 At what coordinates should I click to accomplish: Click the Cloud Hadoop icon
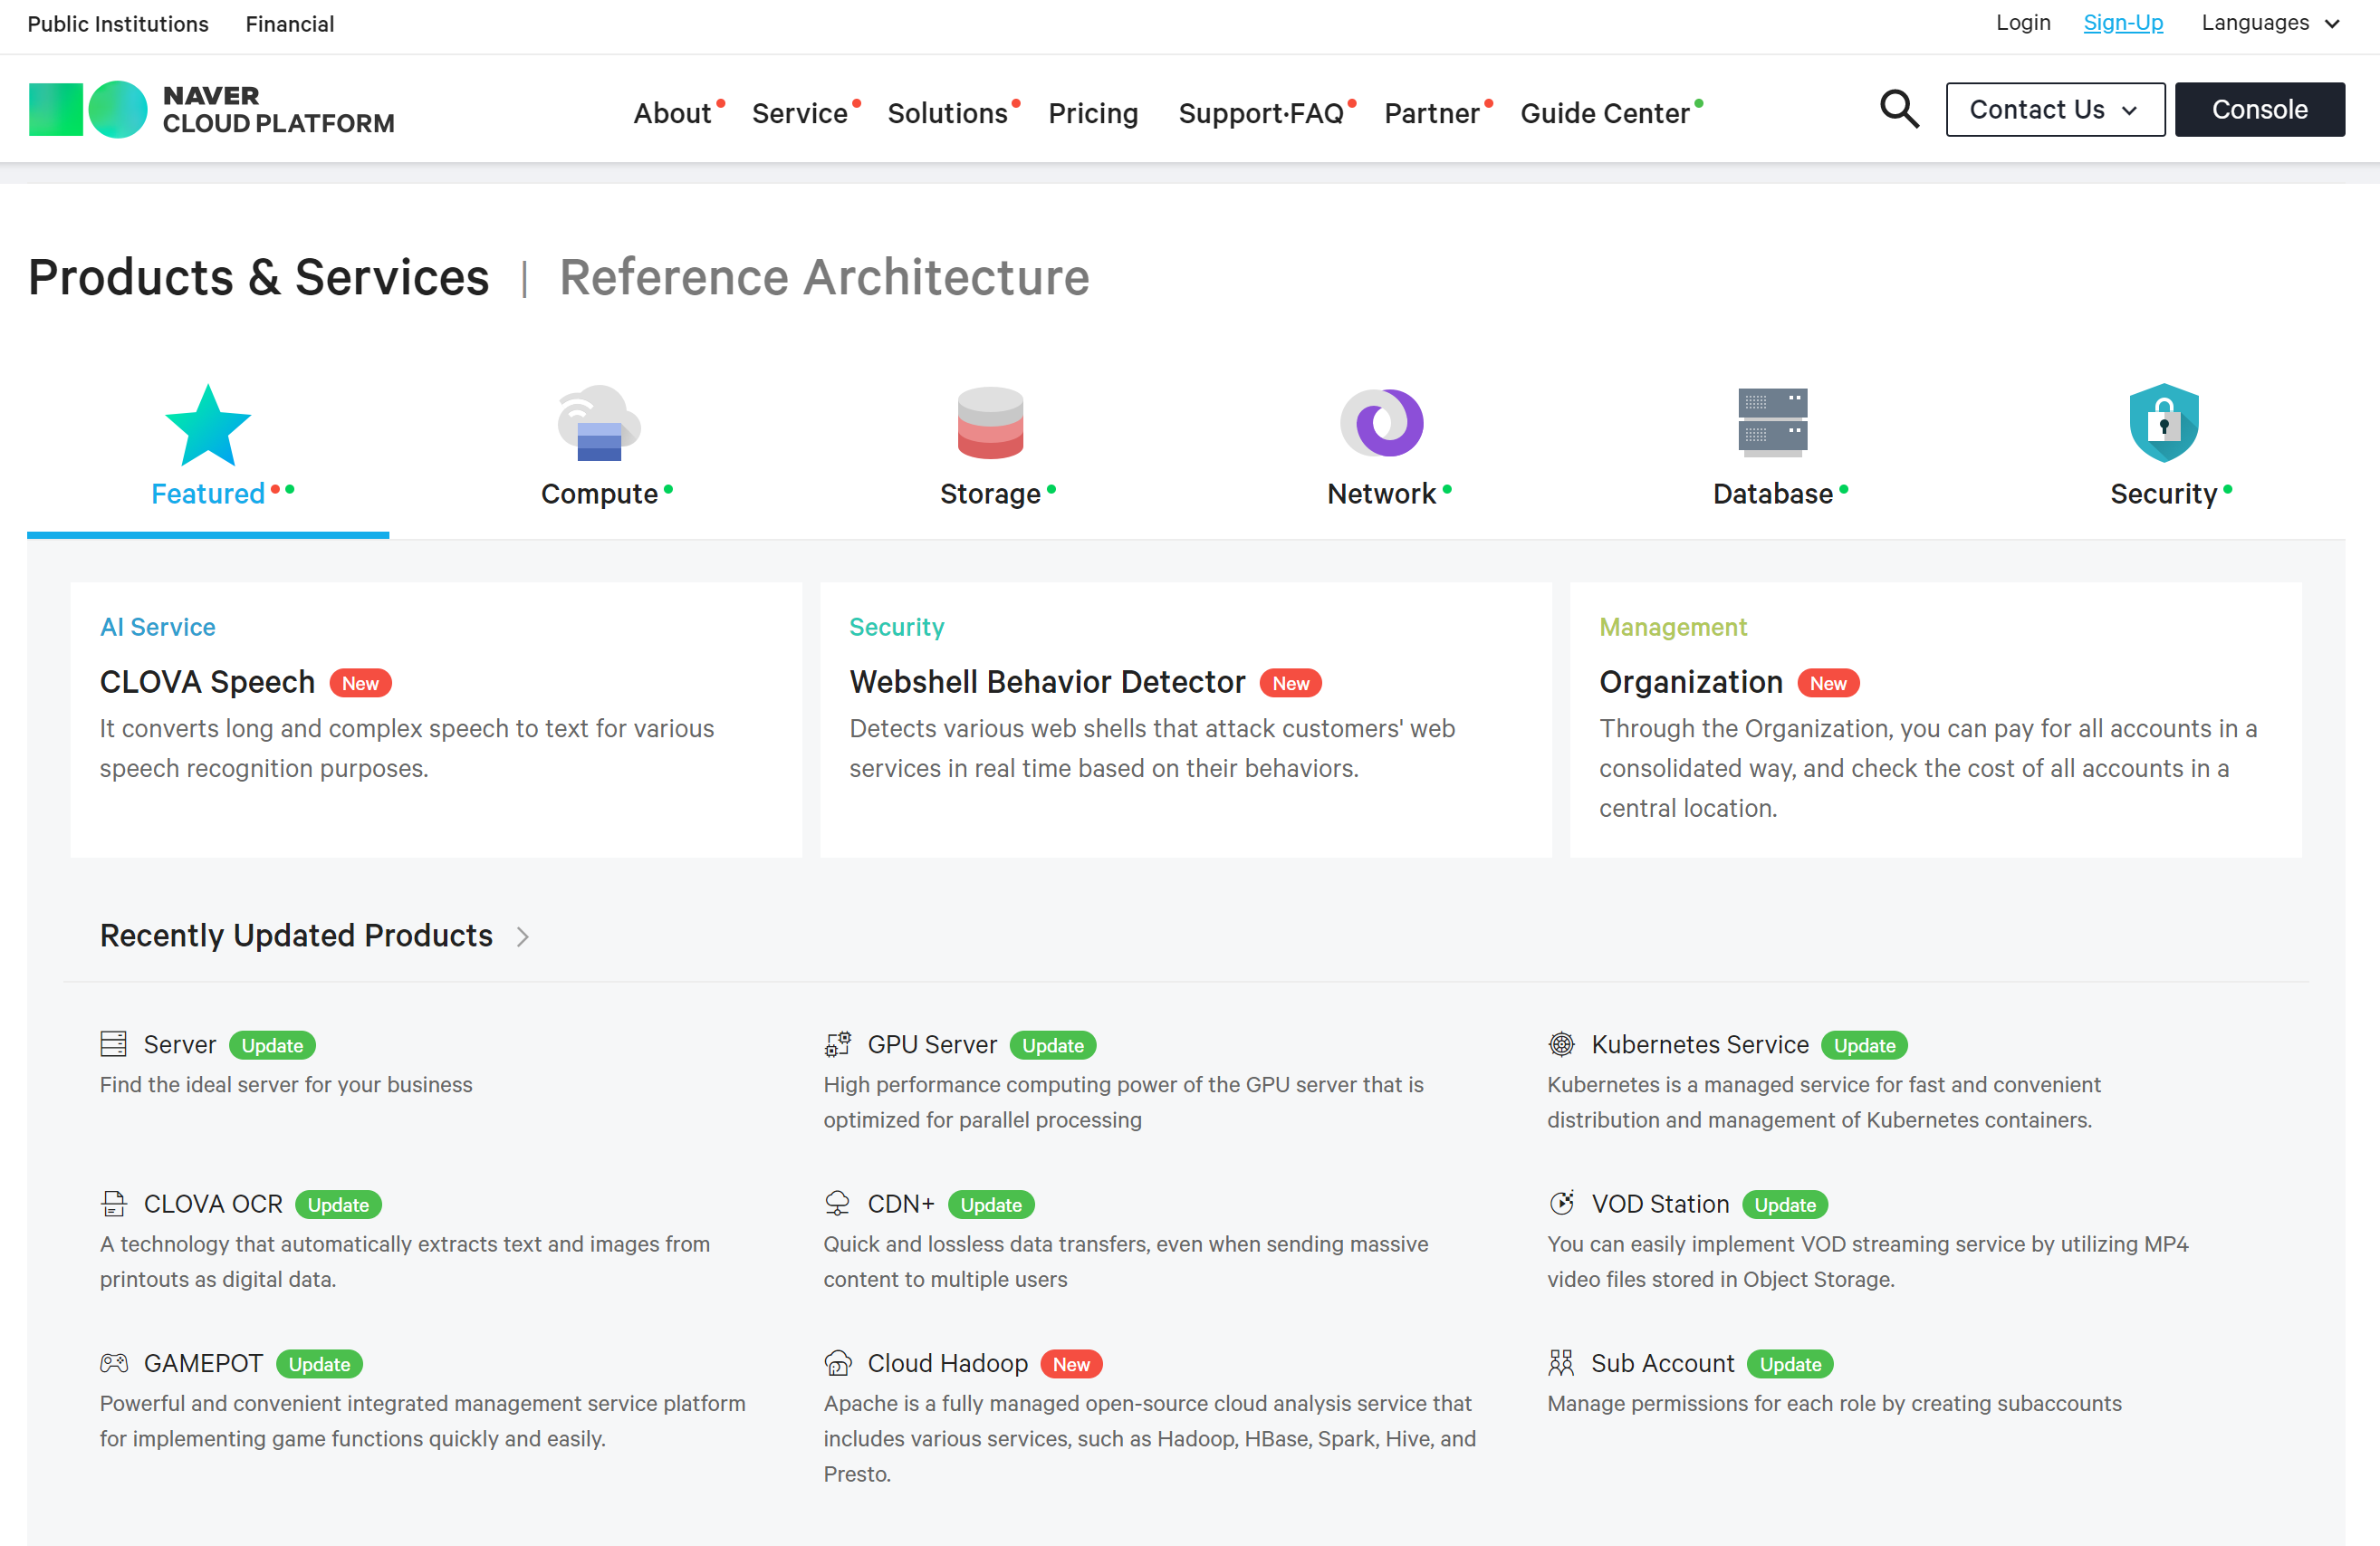click(838, 1363)
